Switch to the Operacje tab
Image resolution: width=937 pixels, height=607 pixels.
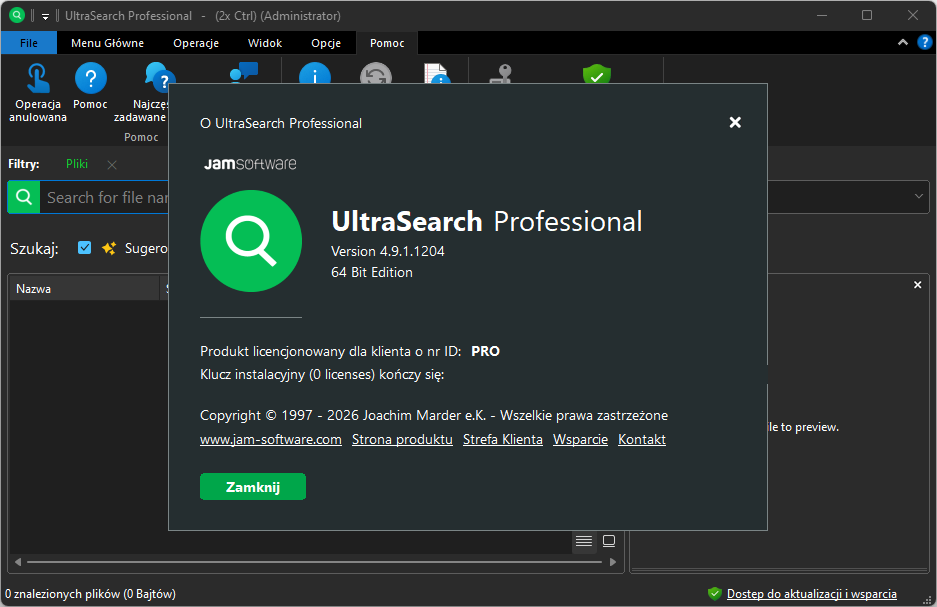[x=196, y=43]
